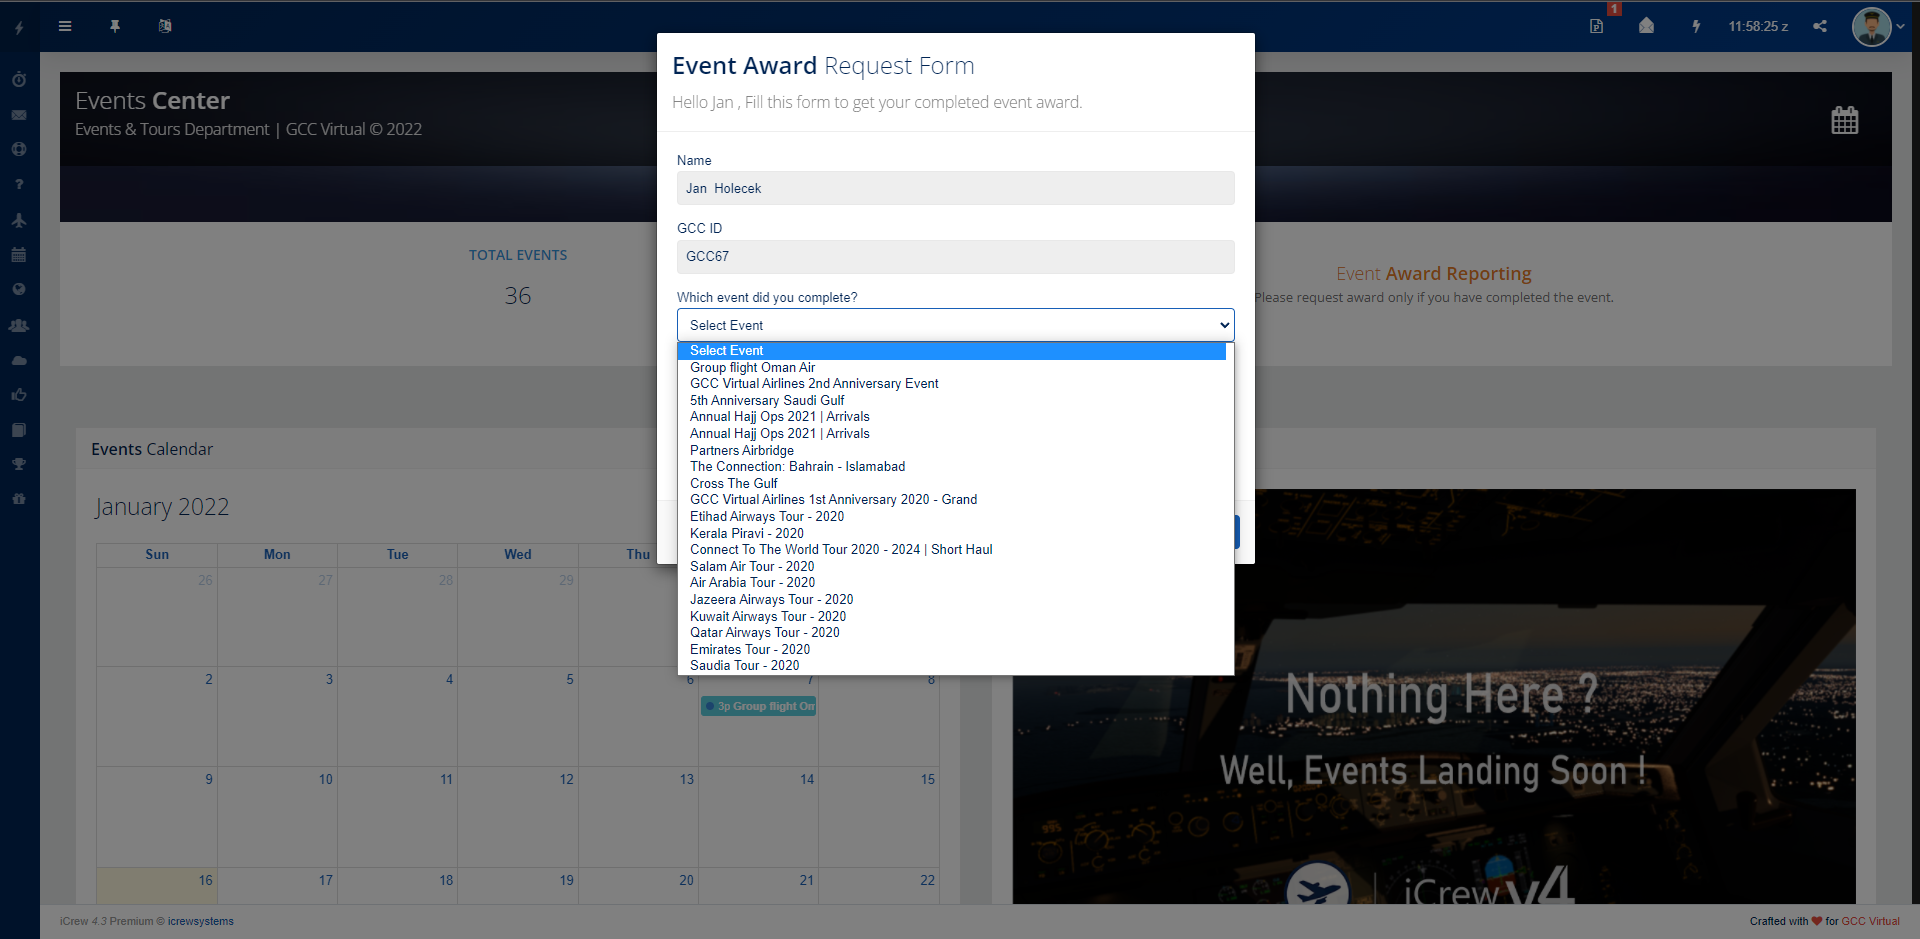Select 'Kerala Piravi - 2020' option

(952, 534)
